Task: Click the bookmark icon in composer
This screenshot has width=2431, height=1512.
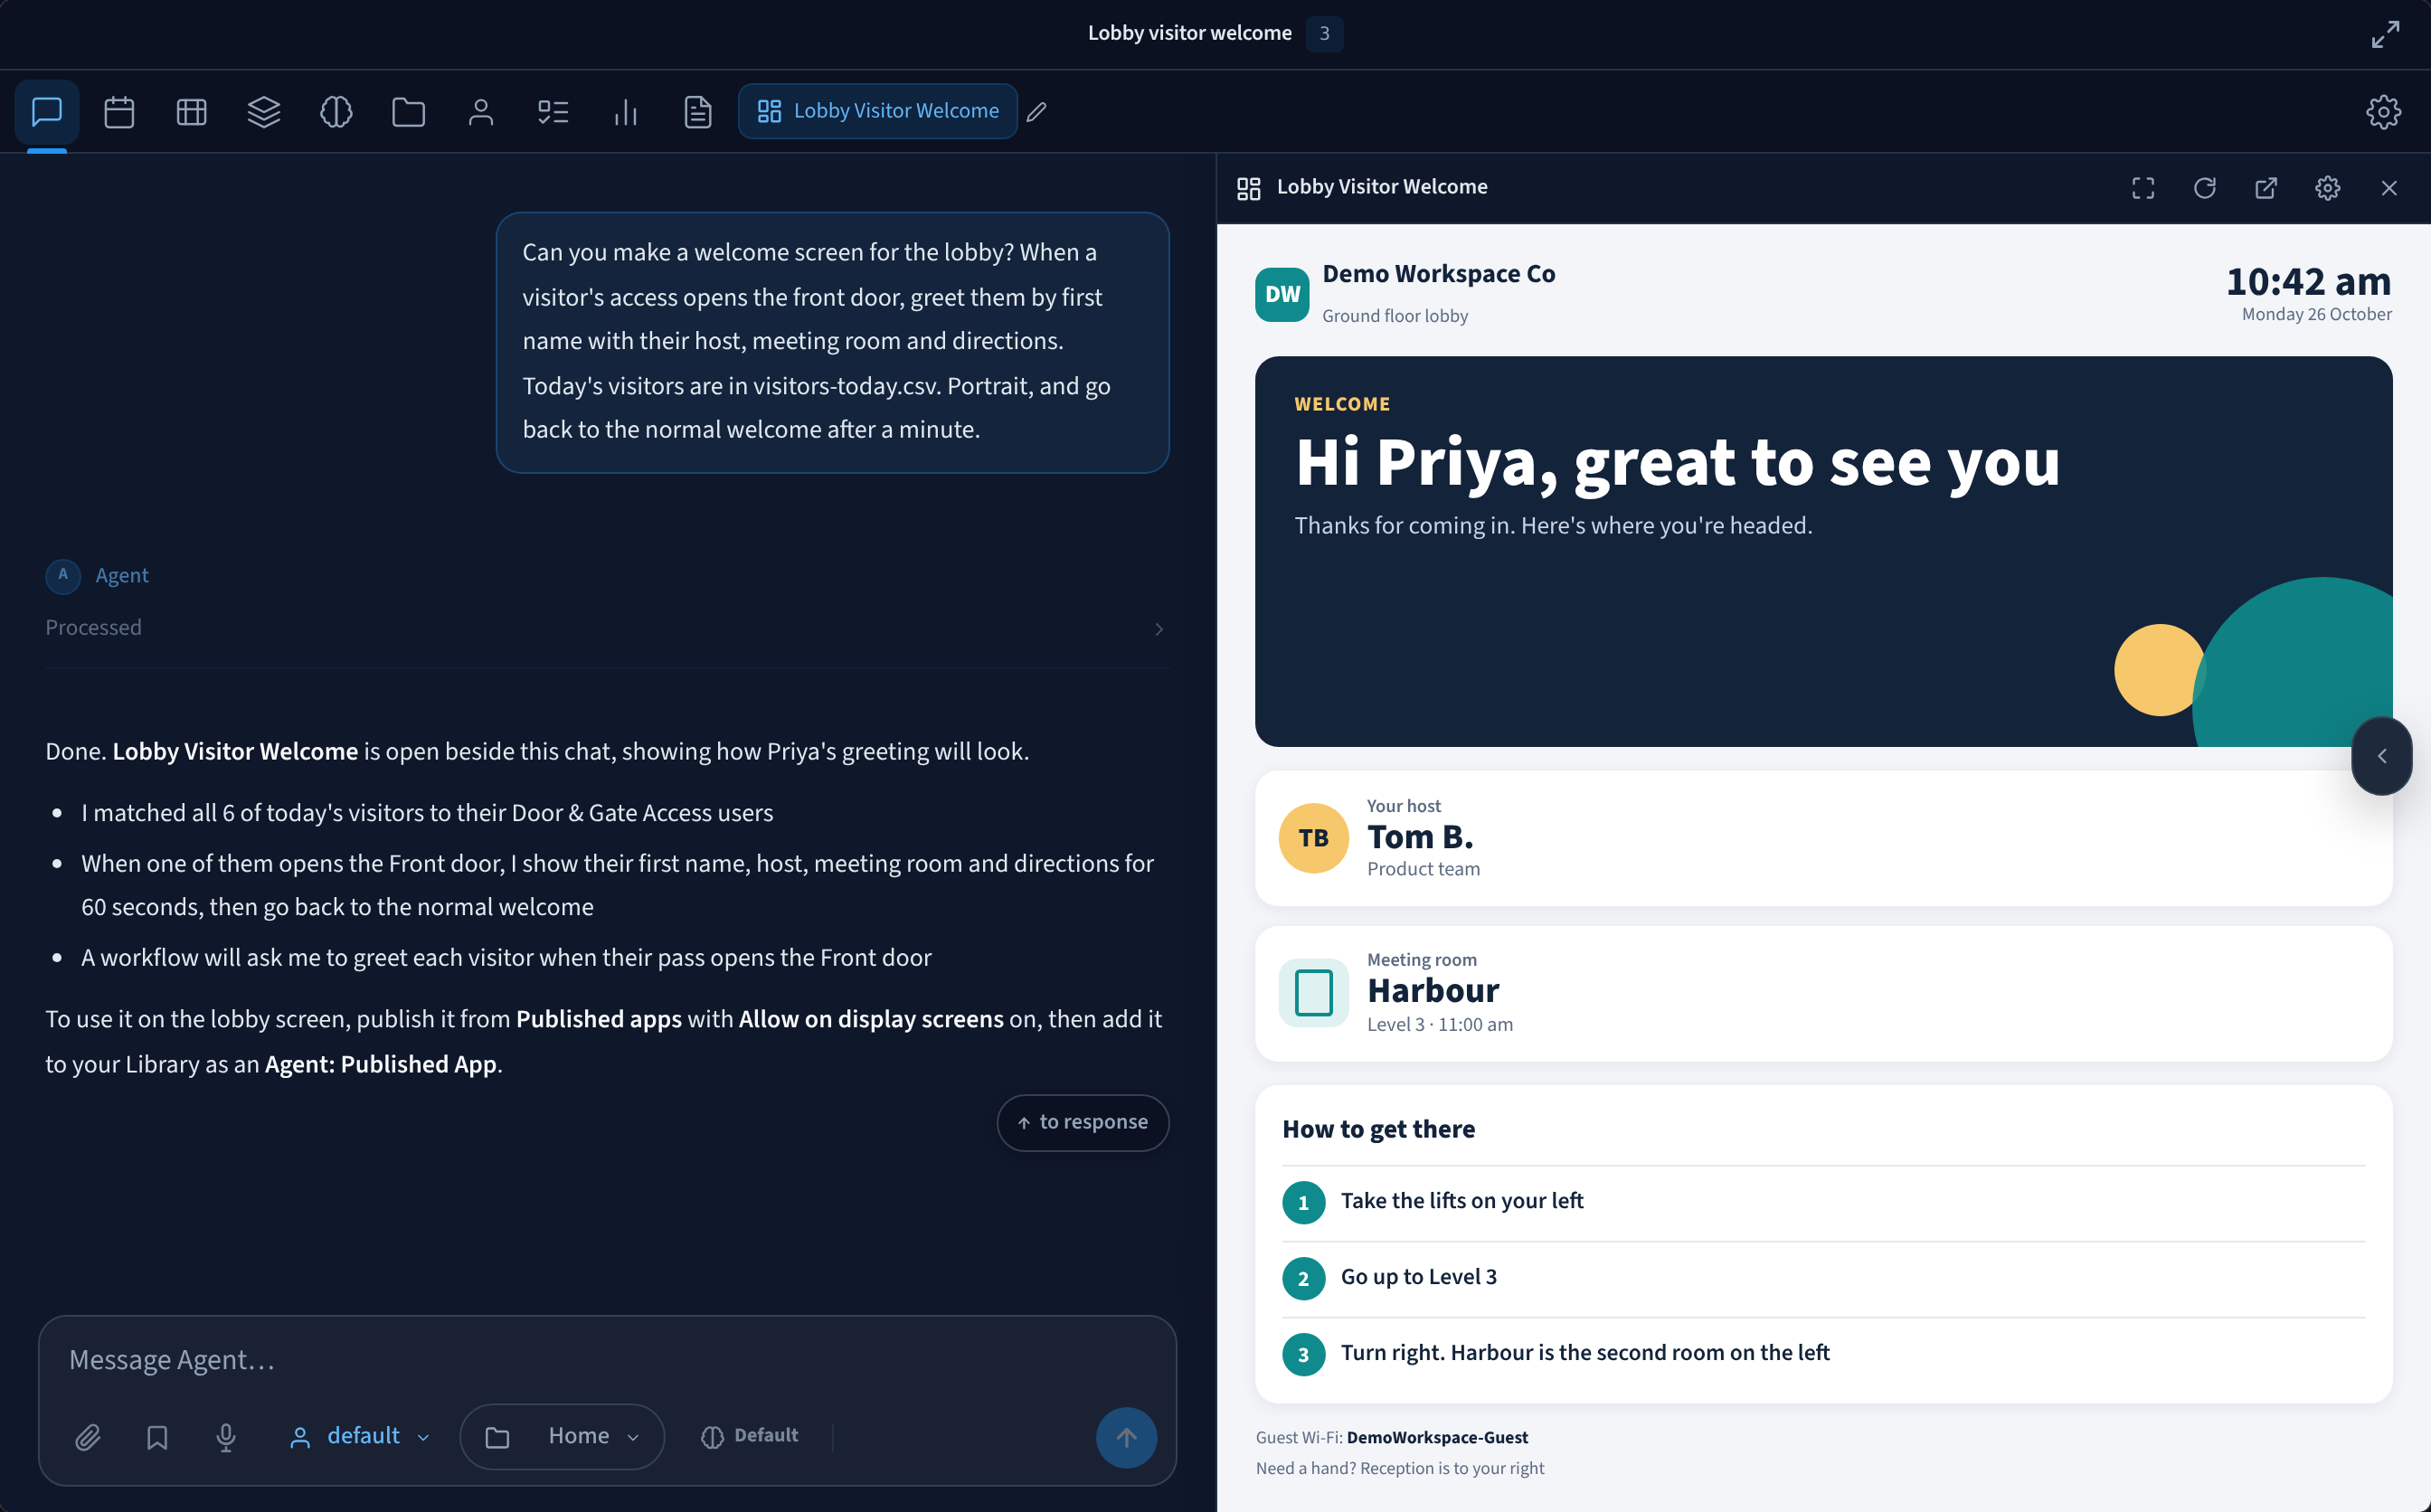Action: (157, 1437)
